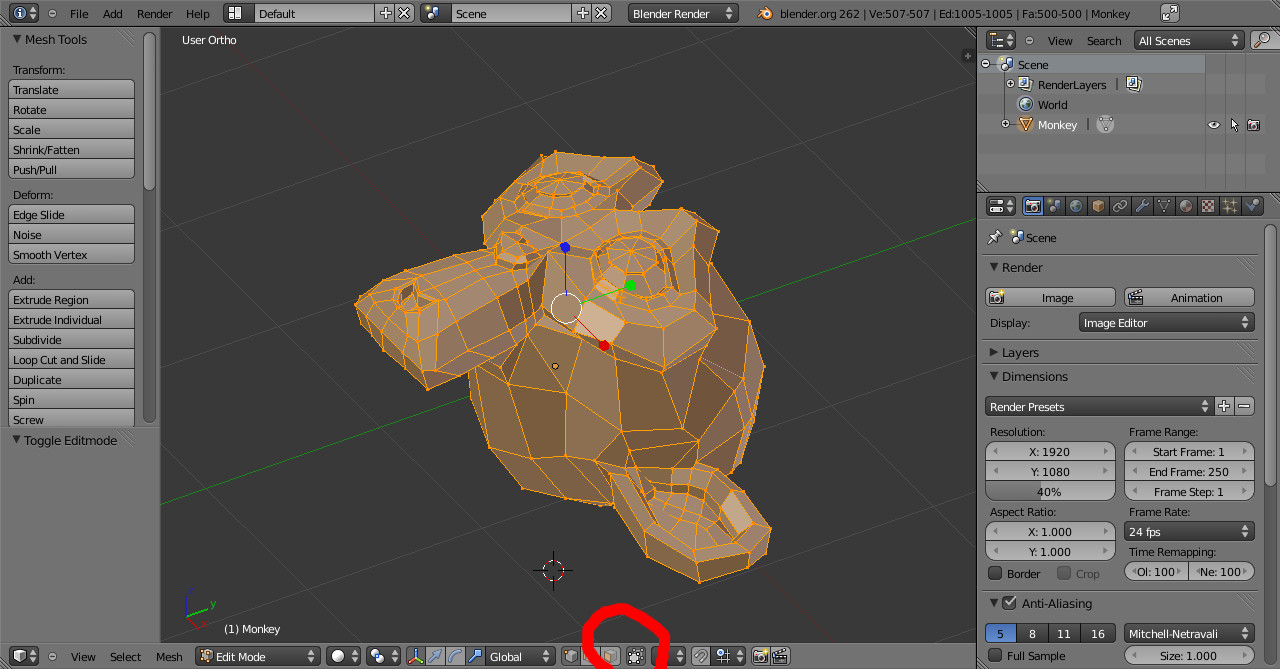
Task: Open the Render menu in top bar
Action: pyautogui.click(x=155, y=14)
